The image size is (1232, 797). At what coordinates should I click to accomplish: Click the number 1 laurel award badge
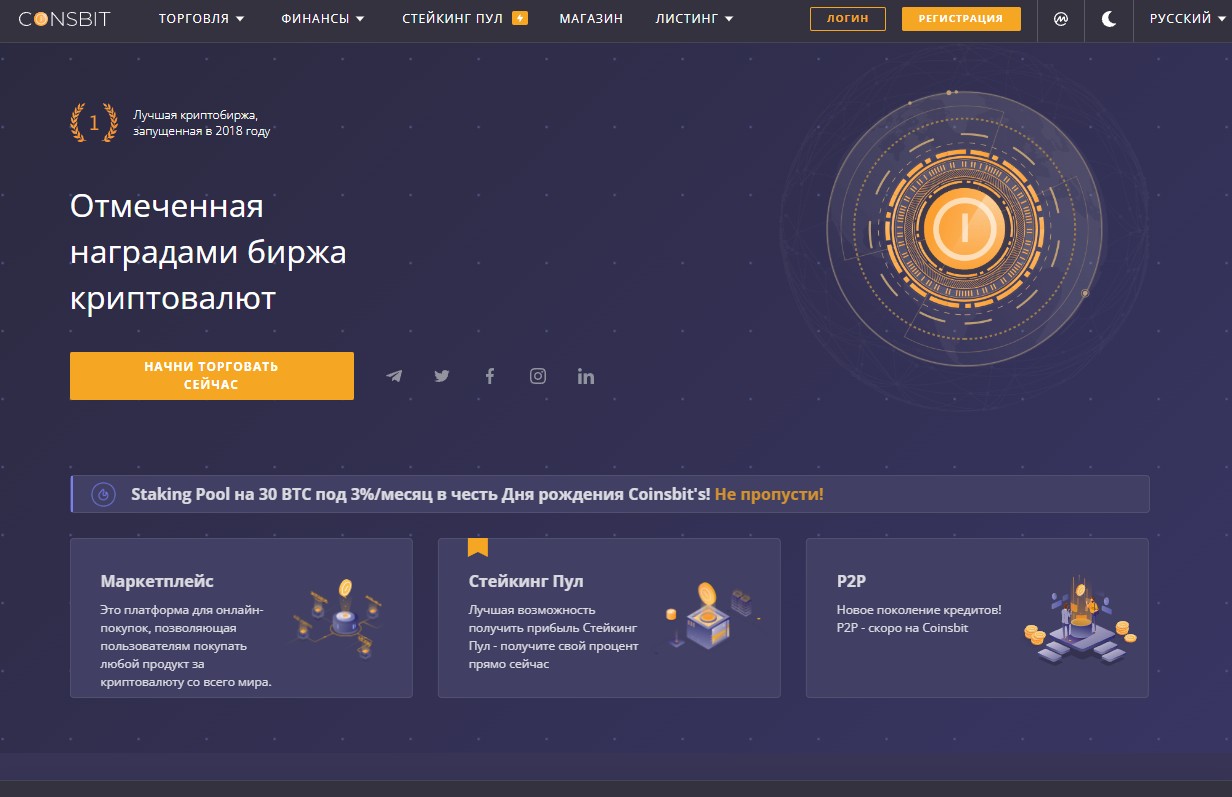click(94, 123)
